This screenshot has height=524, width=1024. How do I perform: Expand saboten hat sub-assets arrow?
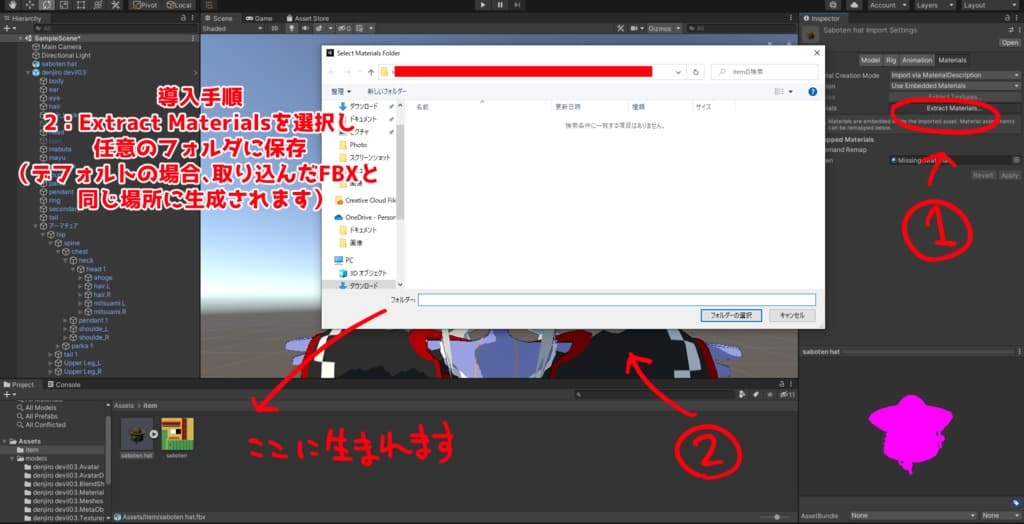[154, 433]
